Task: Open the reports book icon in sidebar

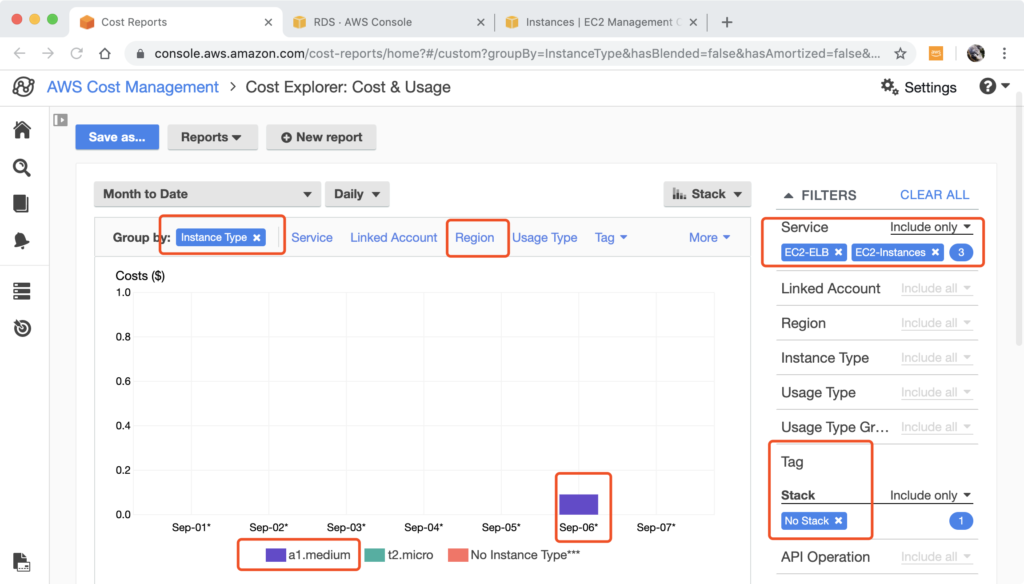Action: [21, 204]
